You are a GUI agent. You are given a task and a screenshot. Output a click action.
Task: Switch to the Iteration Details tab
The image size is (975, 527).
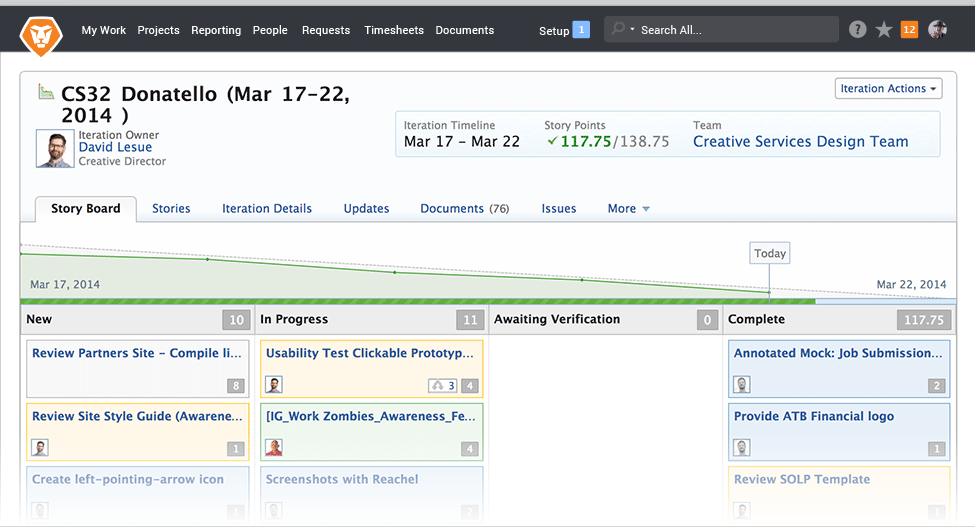point(267,209)
